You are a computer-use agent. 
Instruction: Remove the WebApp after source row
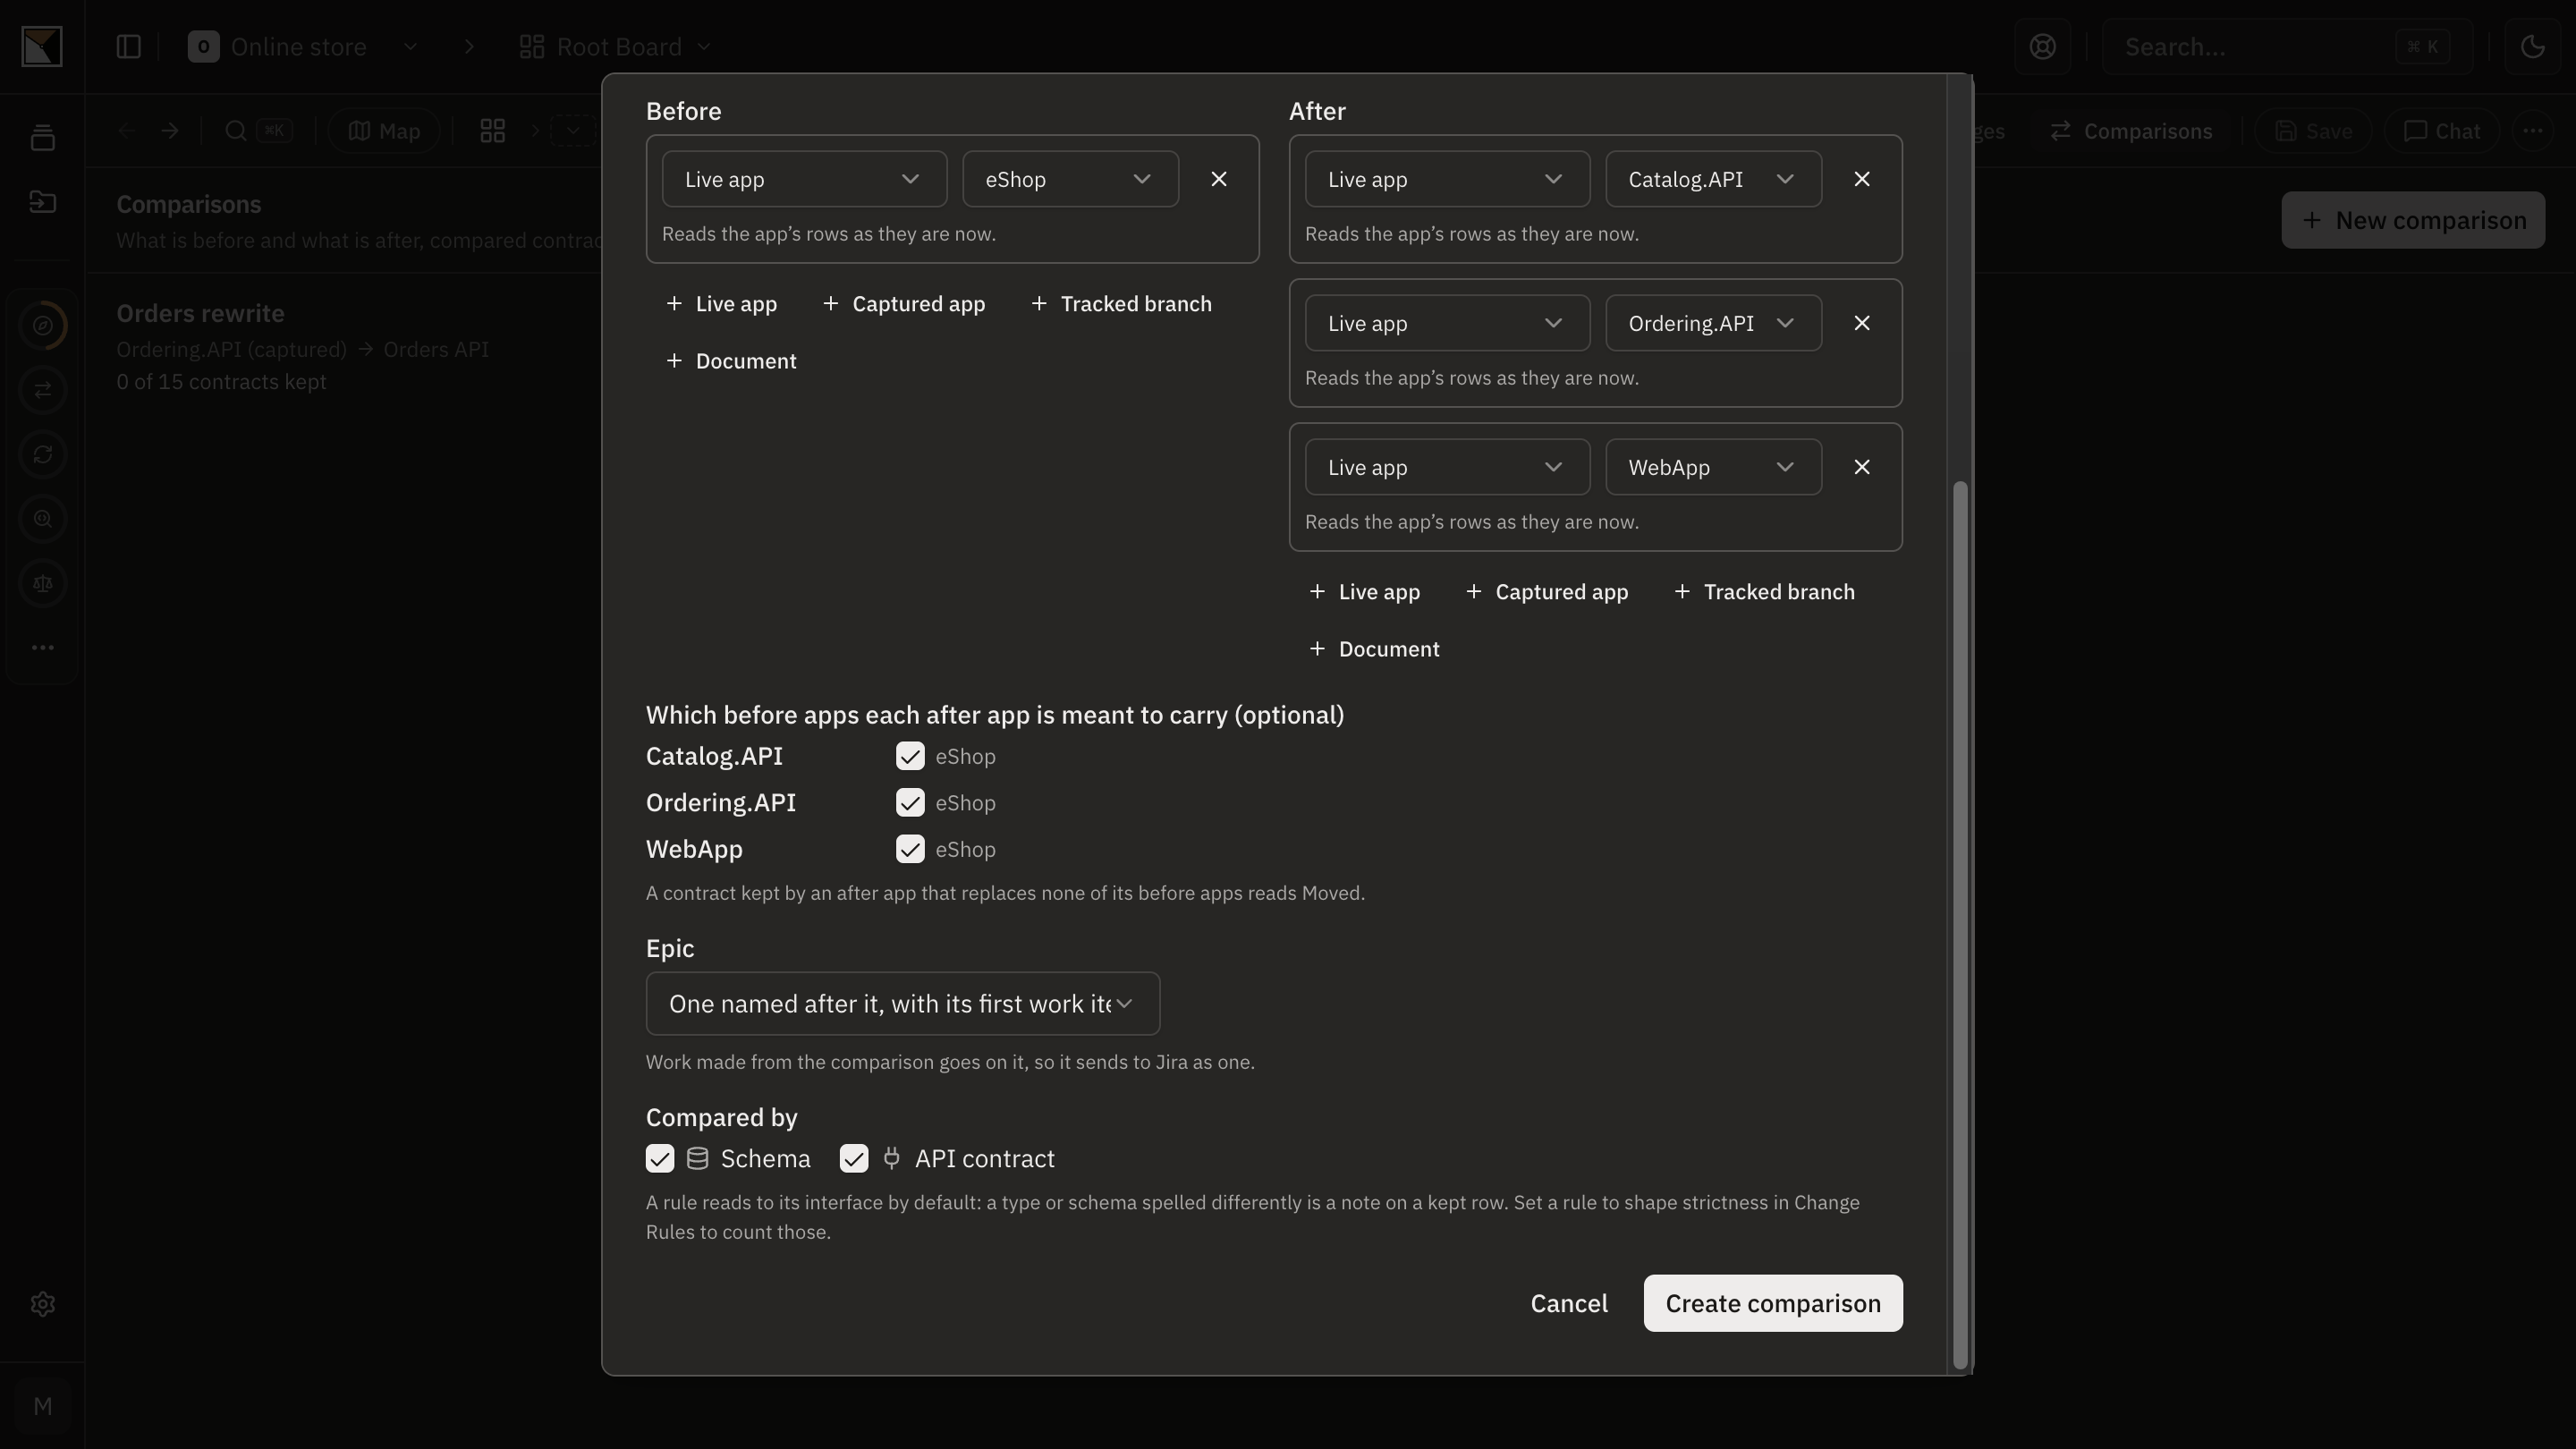click(x=1861, y=467)
